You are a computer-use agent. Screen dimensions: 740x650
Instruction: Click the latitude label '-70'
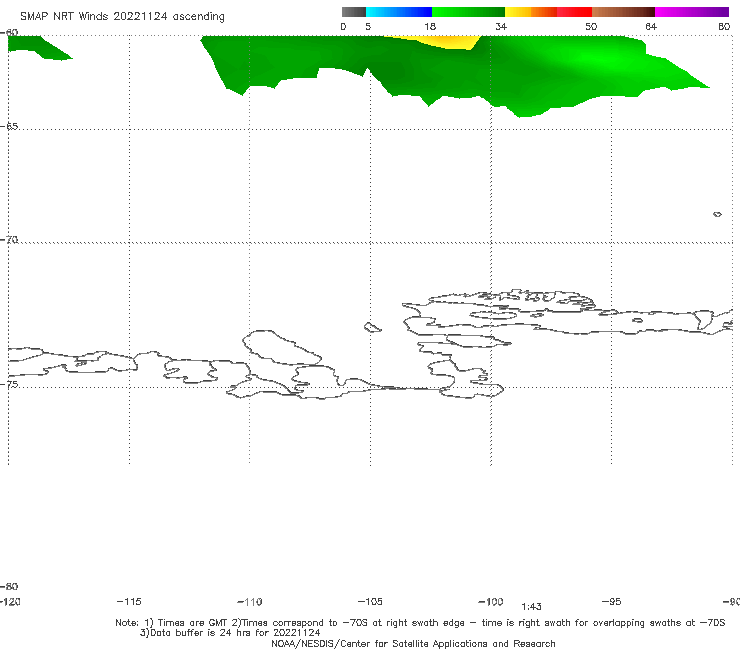9,240
